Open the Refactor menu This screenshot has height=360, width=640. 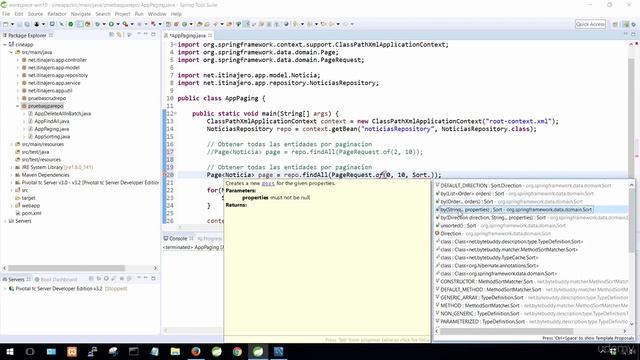[57, 14]
